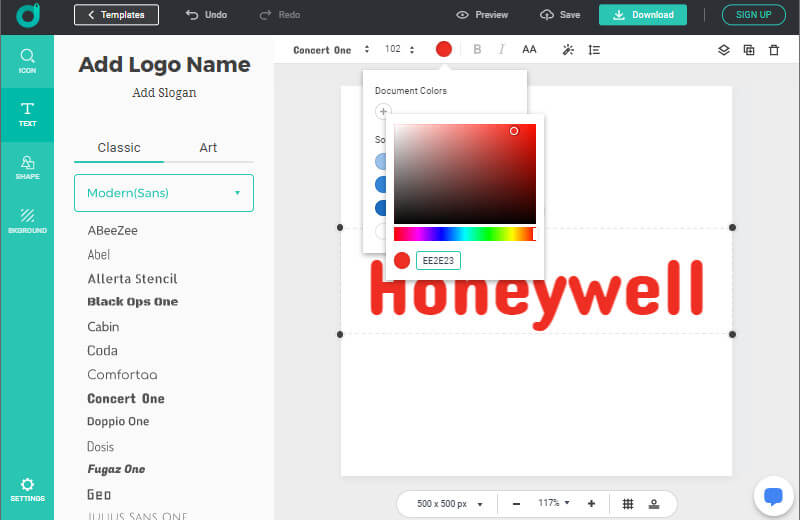Viewport: 800px width, 520px height.
Task: Select the Text tool in sidebar
Action: 27,114
